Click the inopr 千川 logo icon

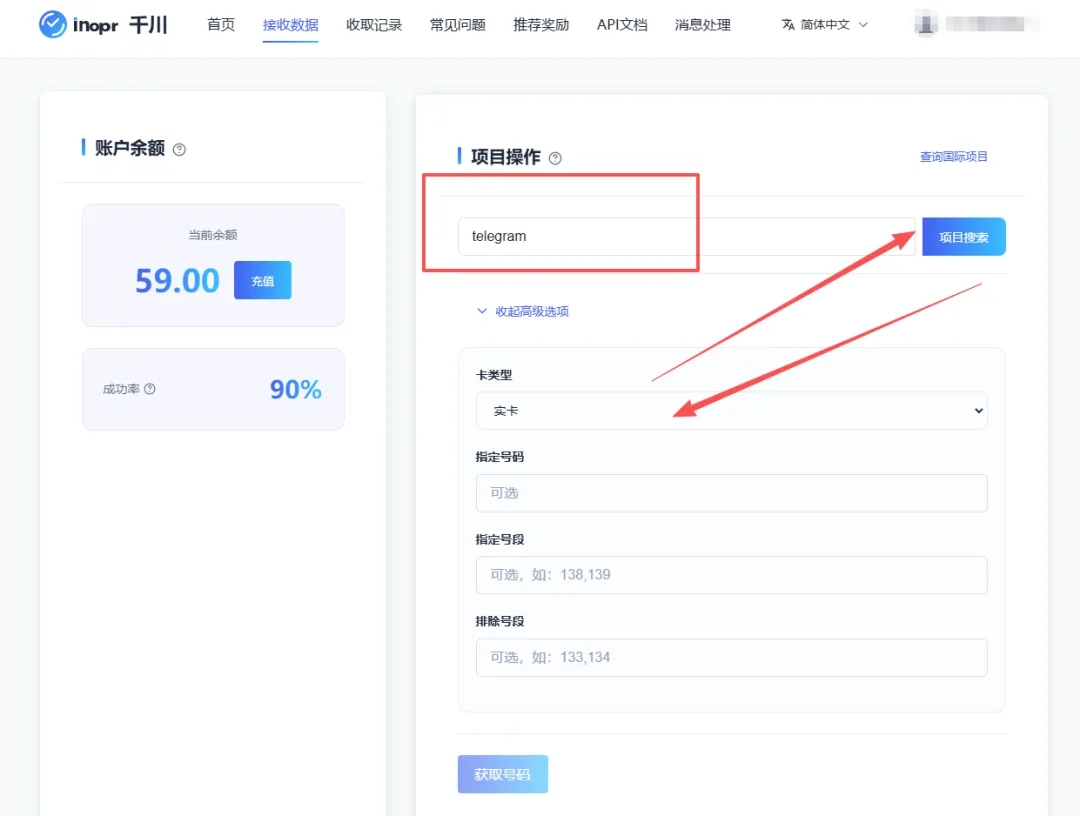[x=52, y=25]
